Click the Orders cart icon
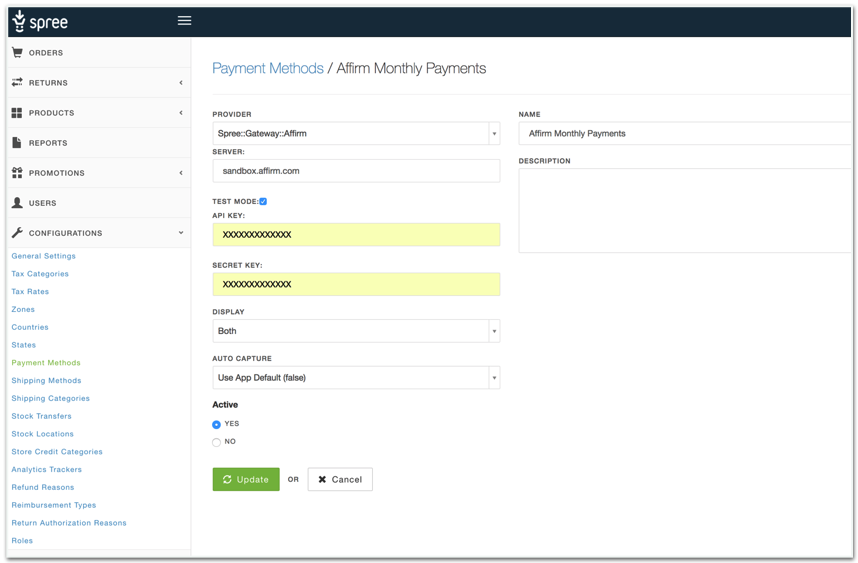The height and width of the screenshot is (563, 858). point(18,53)
